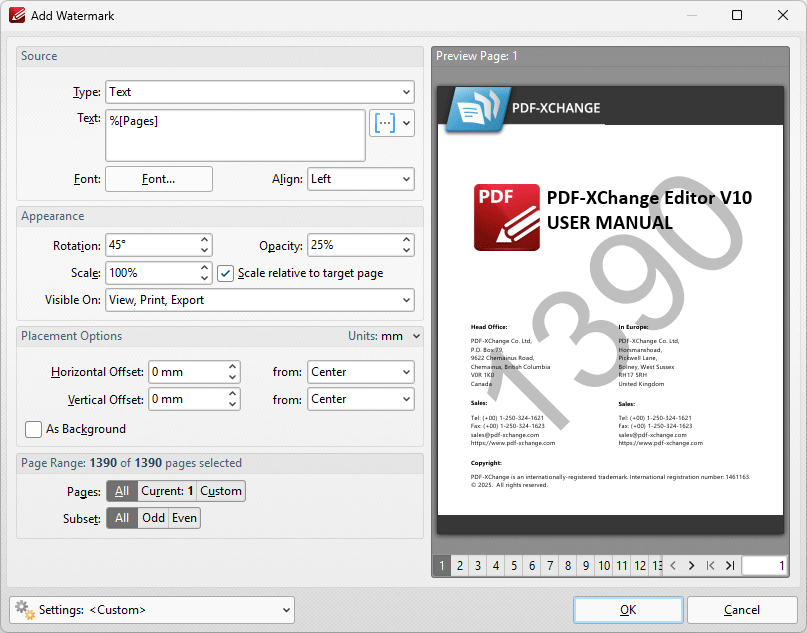
Task: Select Even pages subset
Action: (184, 518)
